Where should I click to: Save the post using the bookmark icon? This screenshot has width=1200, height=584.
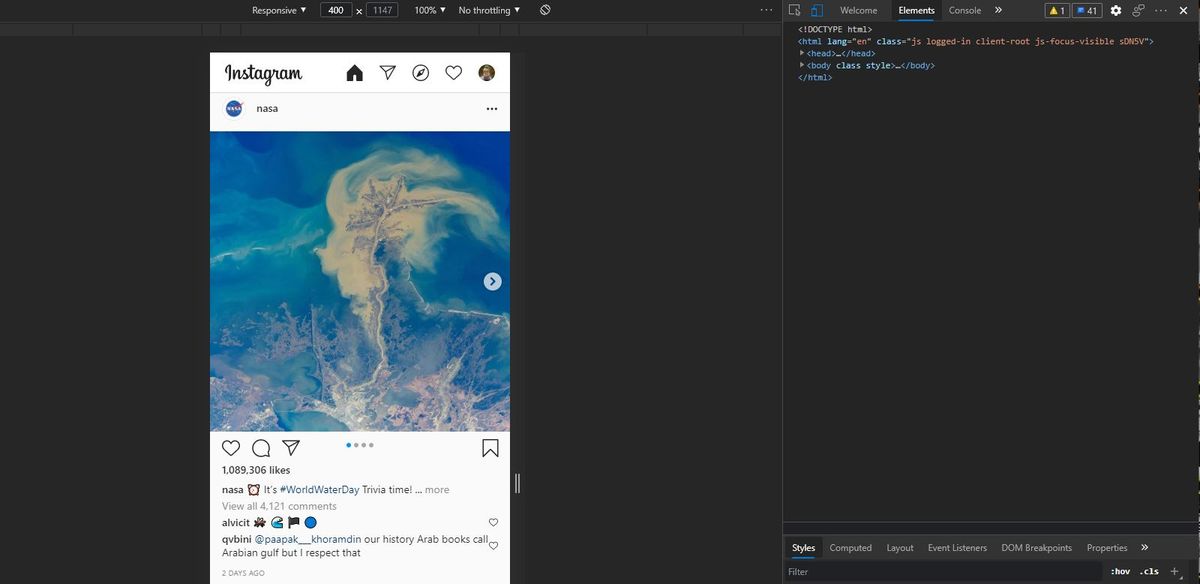click(490, 448)
